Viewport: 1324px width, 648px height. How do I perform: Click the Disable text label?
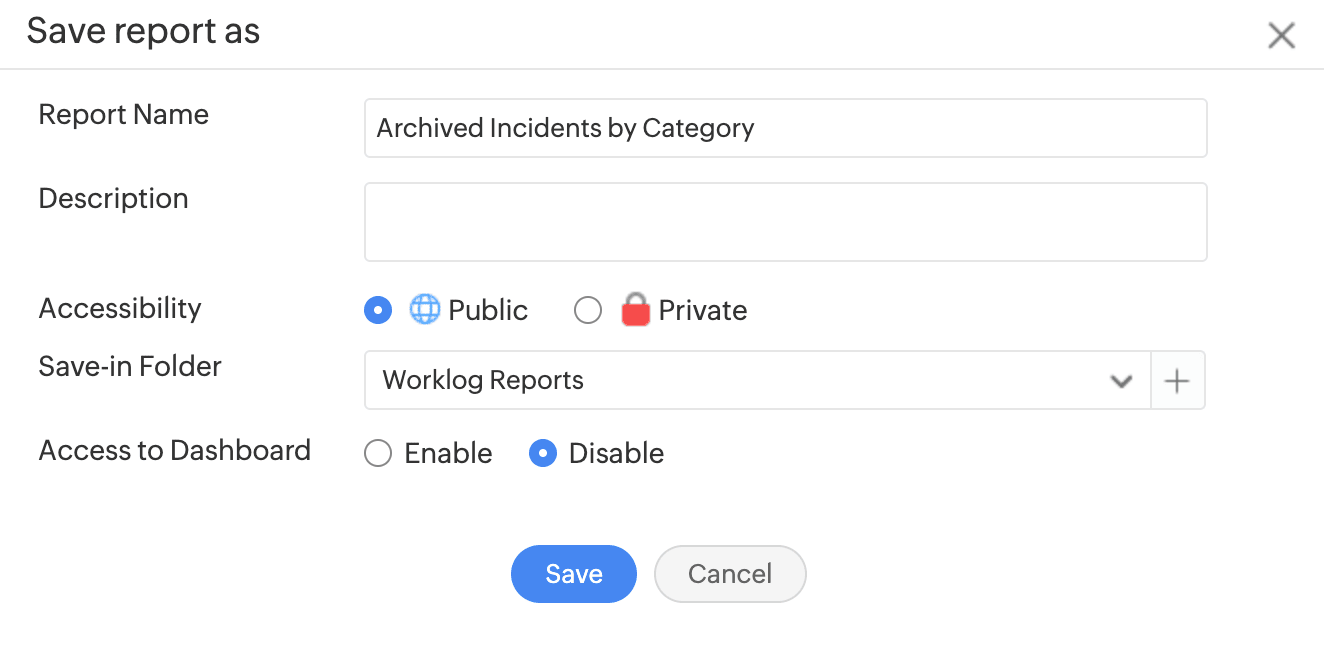[616, 454]
